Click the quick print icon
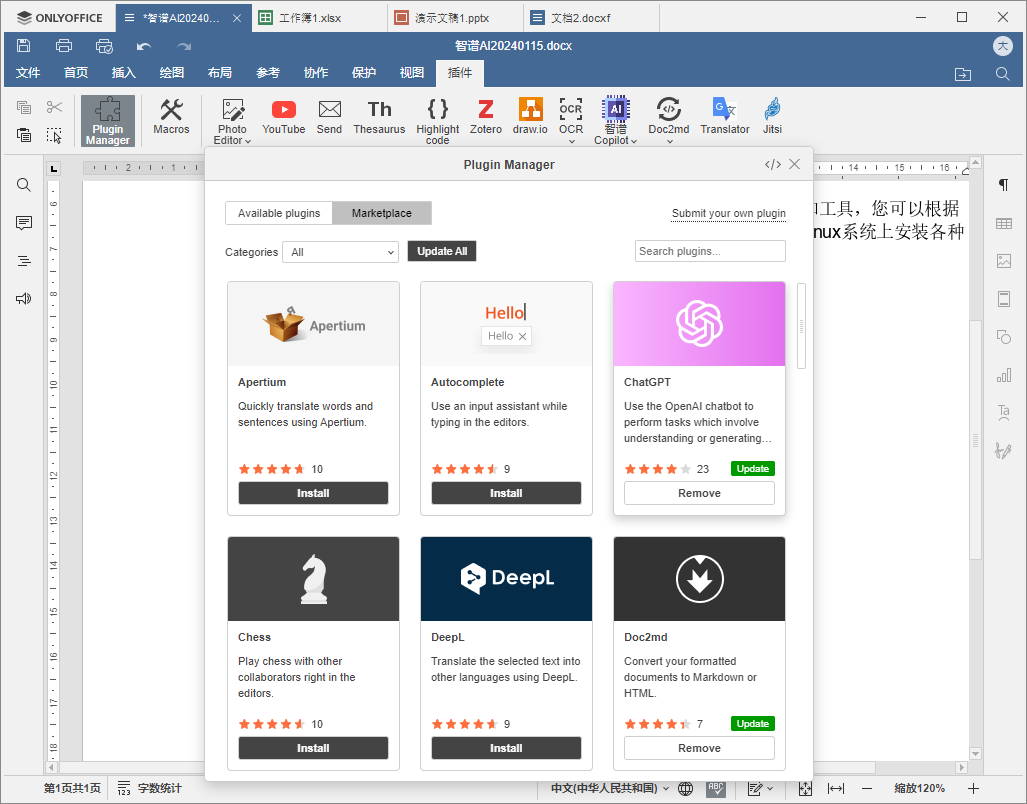This screenshot has height=804, width=1027. tap(104, 46)
